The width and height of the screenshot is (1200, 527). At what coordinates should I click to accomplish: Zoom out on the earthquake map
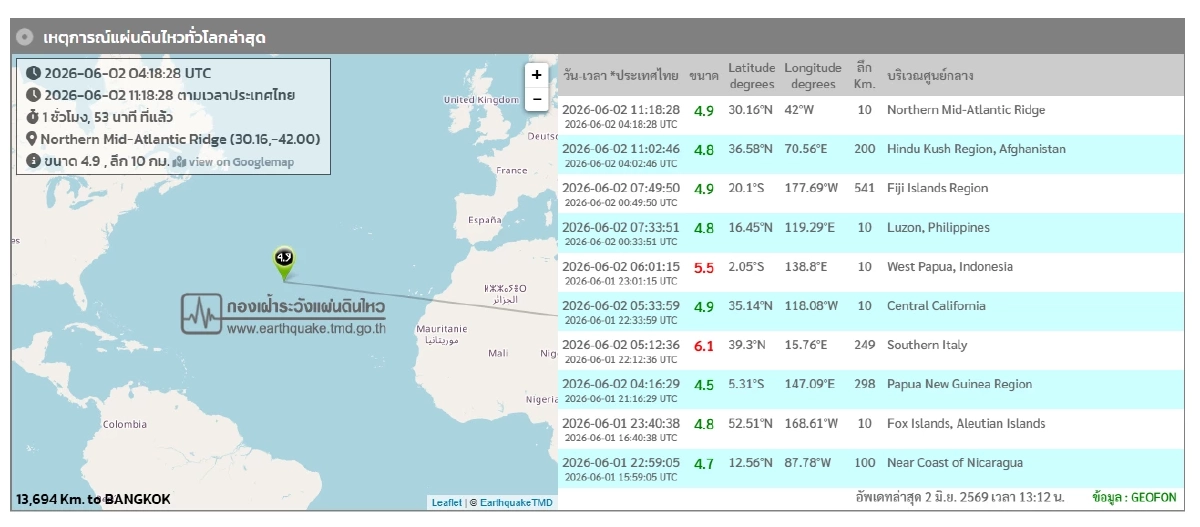[537, 99]
